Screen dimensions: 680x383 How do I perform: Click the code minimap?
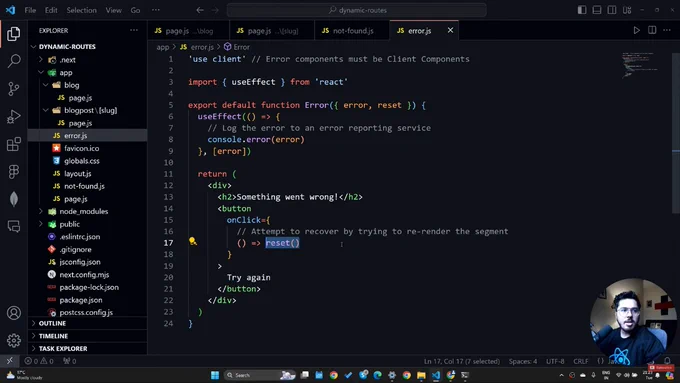tap(640, 65)
